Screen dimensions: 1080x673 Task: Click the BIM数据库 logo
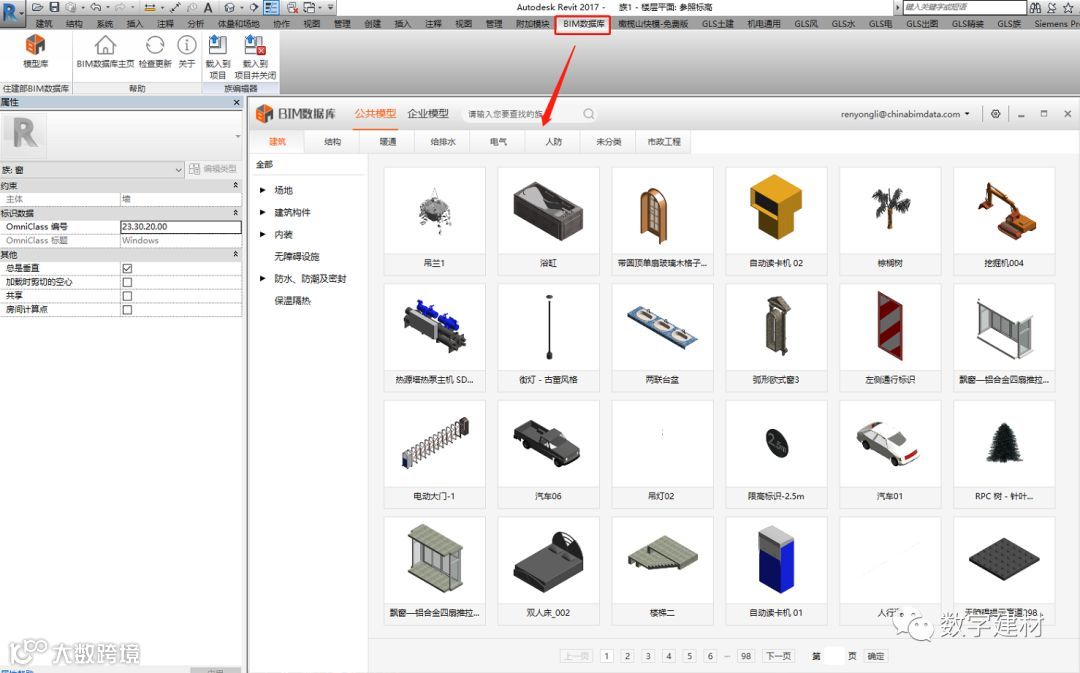[x=295, y=114]
